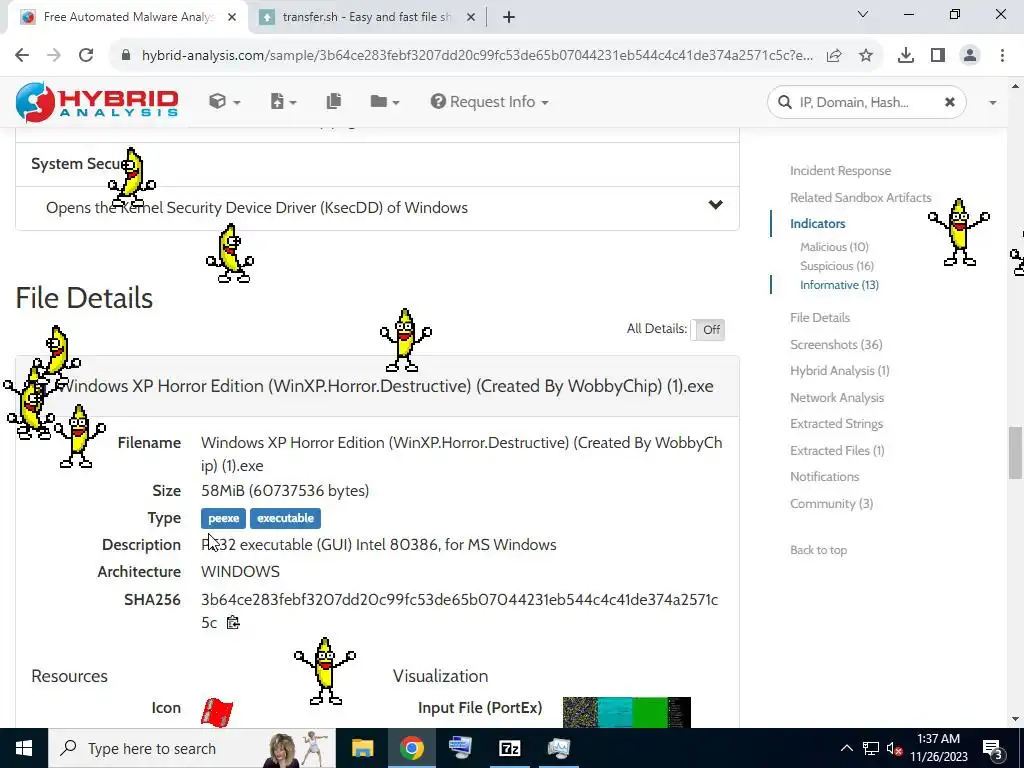Jump to Malicious (10) indicators

coord(834,247)
